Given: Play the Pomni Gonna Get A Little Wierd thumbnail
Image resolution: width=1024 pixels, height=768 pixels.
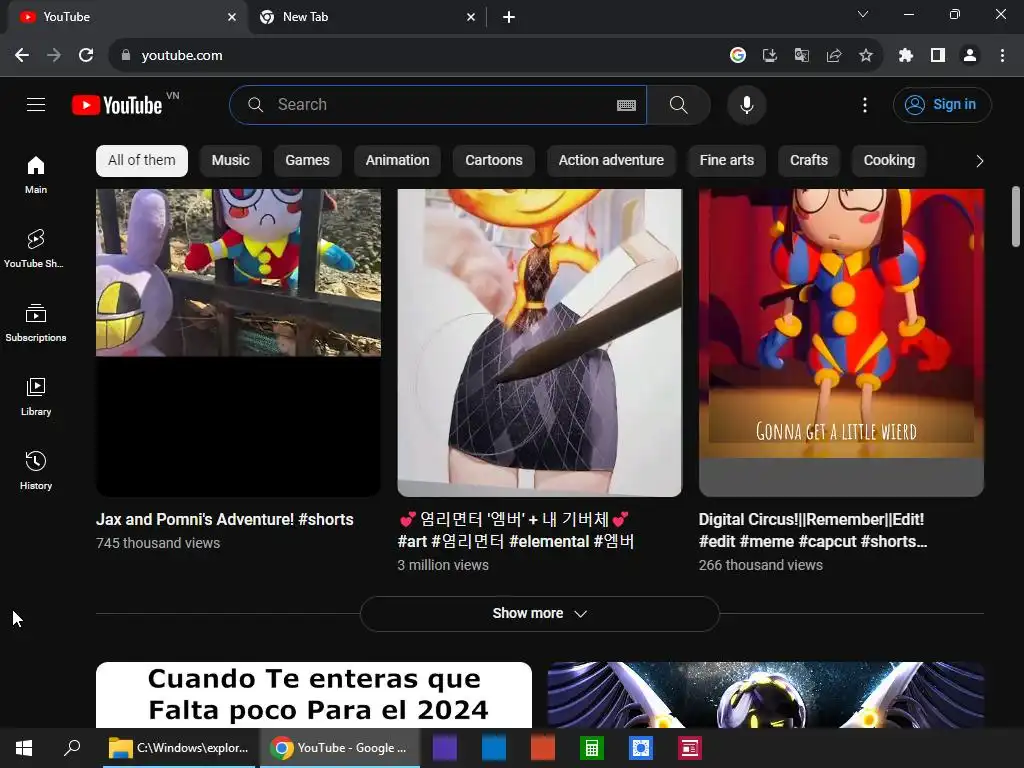Looking at the screenshot, I should (841, 343).
